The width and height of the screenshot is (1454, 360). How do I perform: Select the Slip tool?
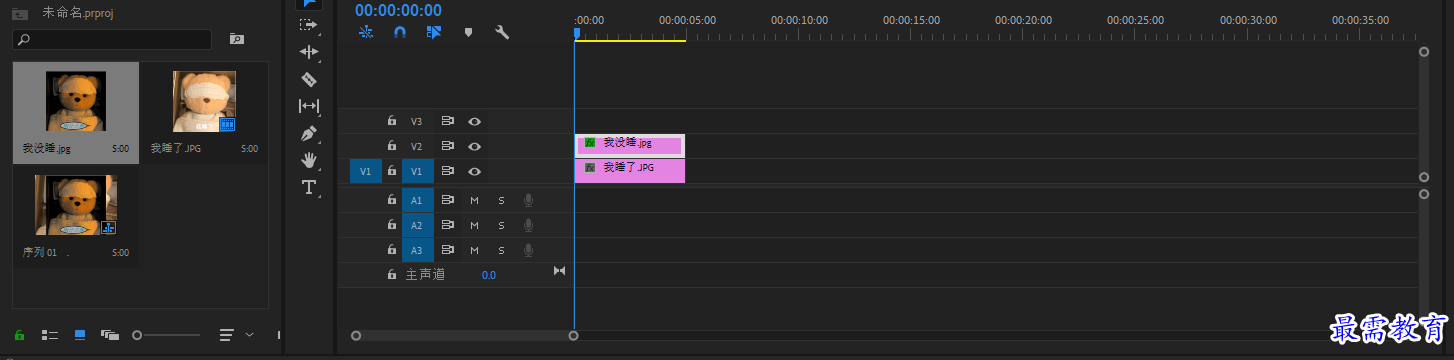coord(309,106)
